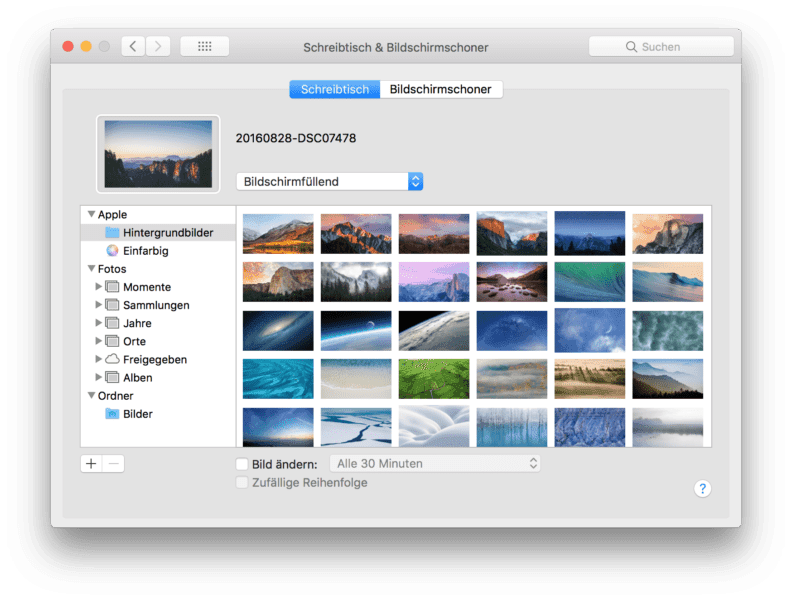This screenshot has width=792, height=600.
Task: Pick the green wave wallpaper thumbnail
Action: click(589, 282)
